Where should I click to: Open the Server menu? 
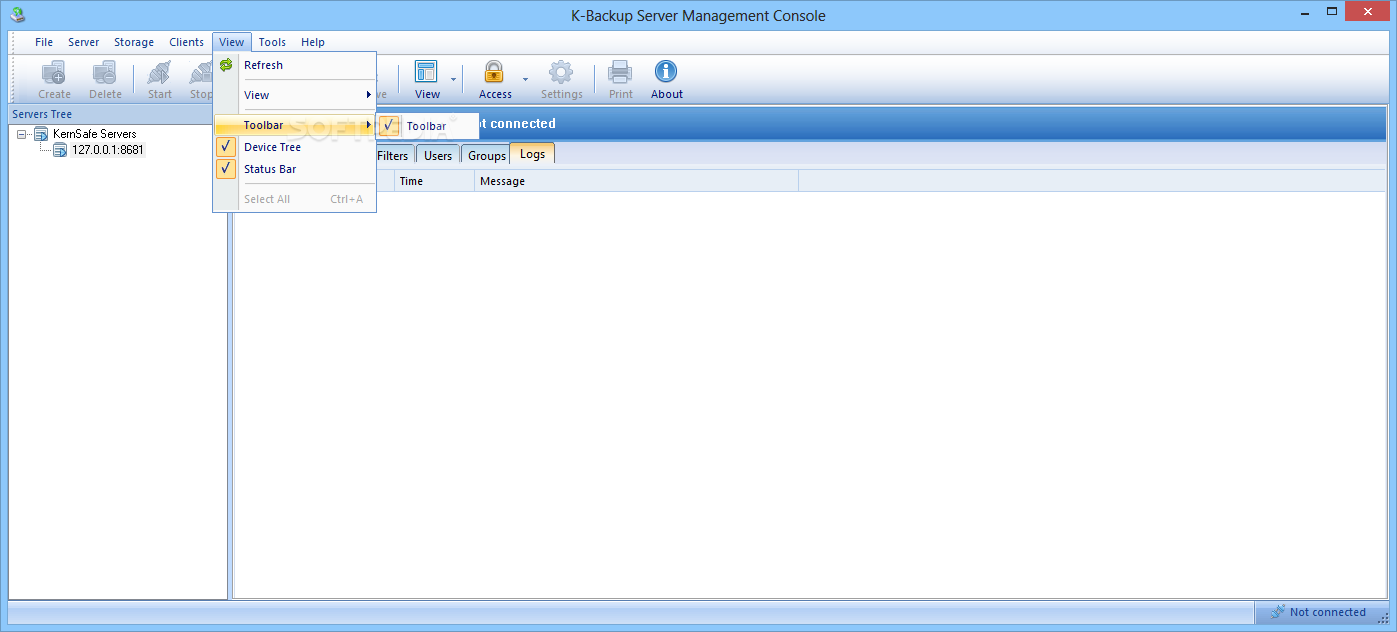(84, 42)
